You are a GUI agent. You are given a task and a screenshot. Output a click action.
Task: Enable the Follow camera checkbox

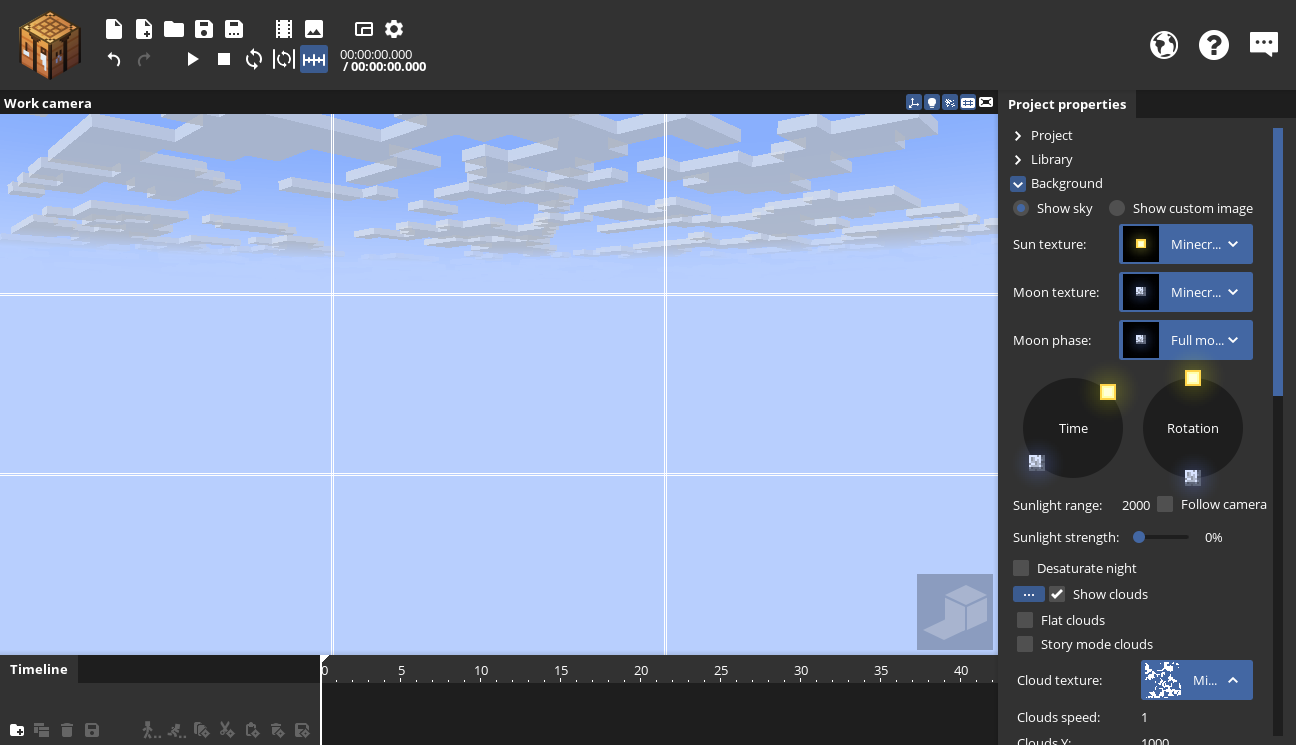(1165, 504)
